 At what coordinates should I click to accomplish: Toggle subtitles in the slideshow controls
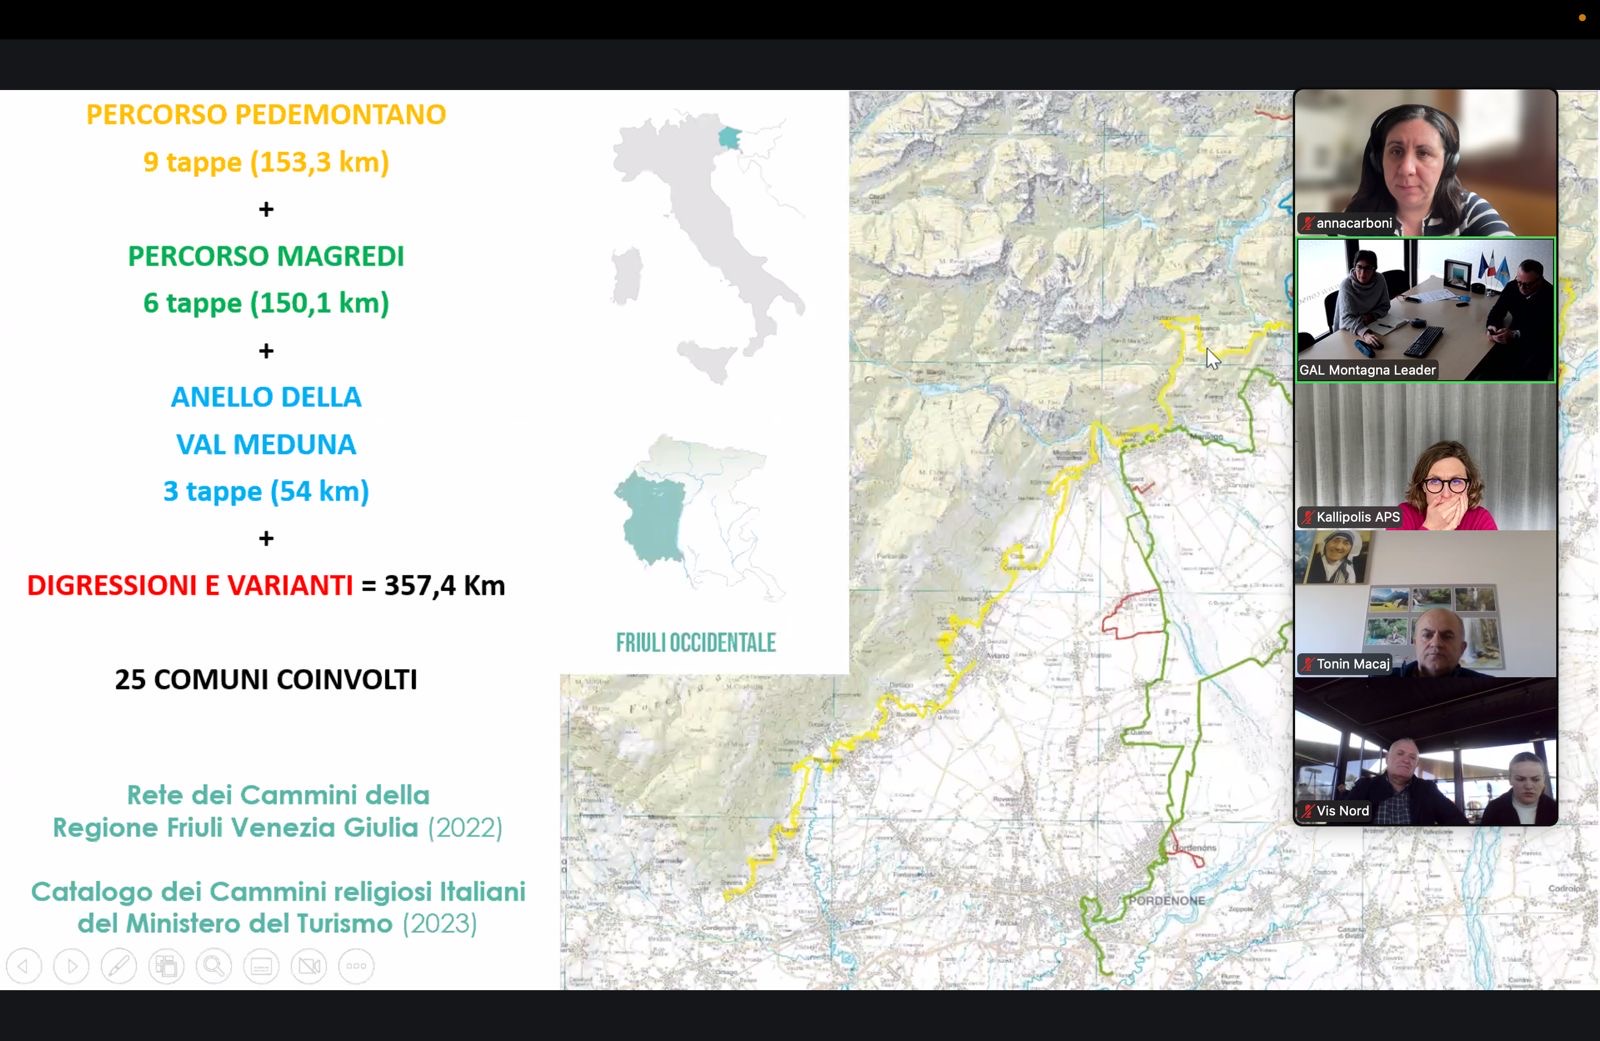coord(261,966)
